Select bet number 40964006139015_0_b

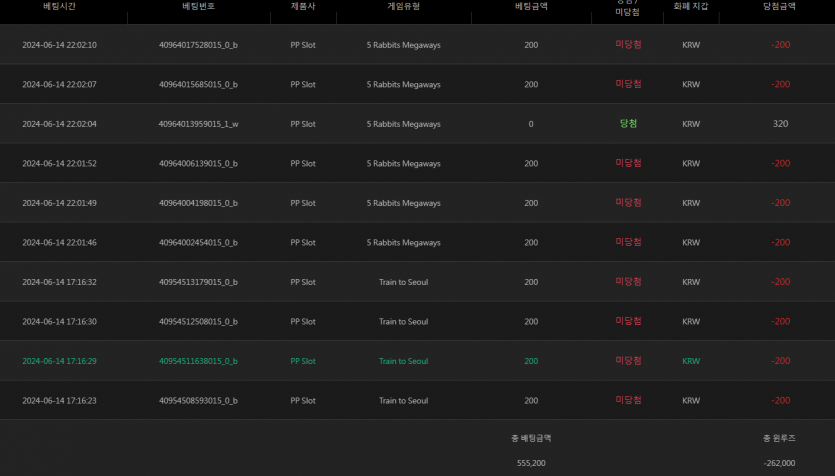pos(198,164)
